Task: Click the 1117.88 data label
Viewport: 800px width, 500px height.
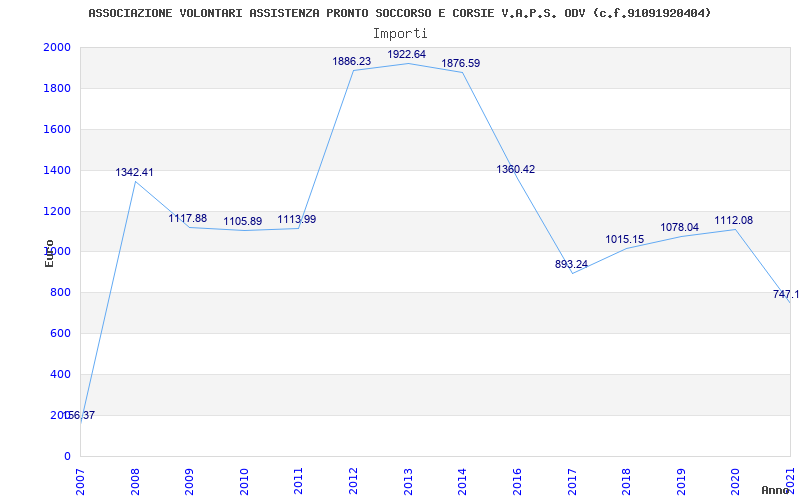Action: [188, 218]
